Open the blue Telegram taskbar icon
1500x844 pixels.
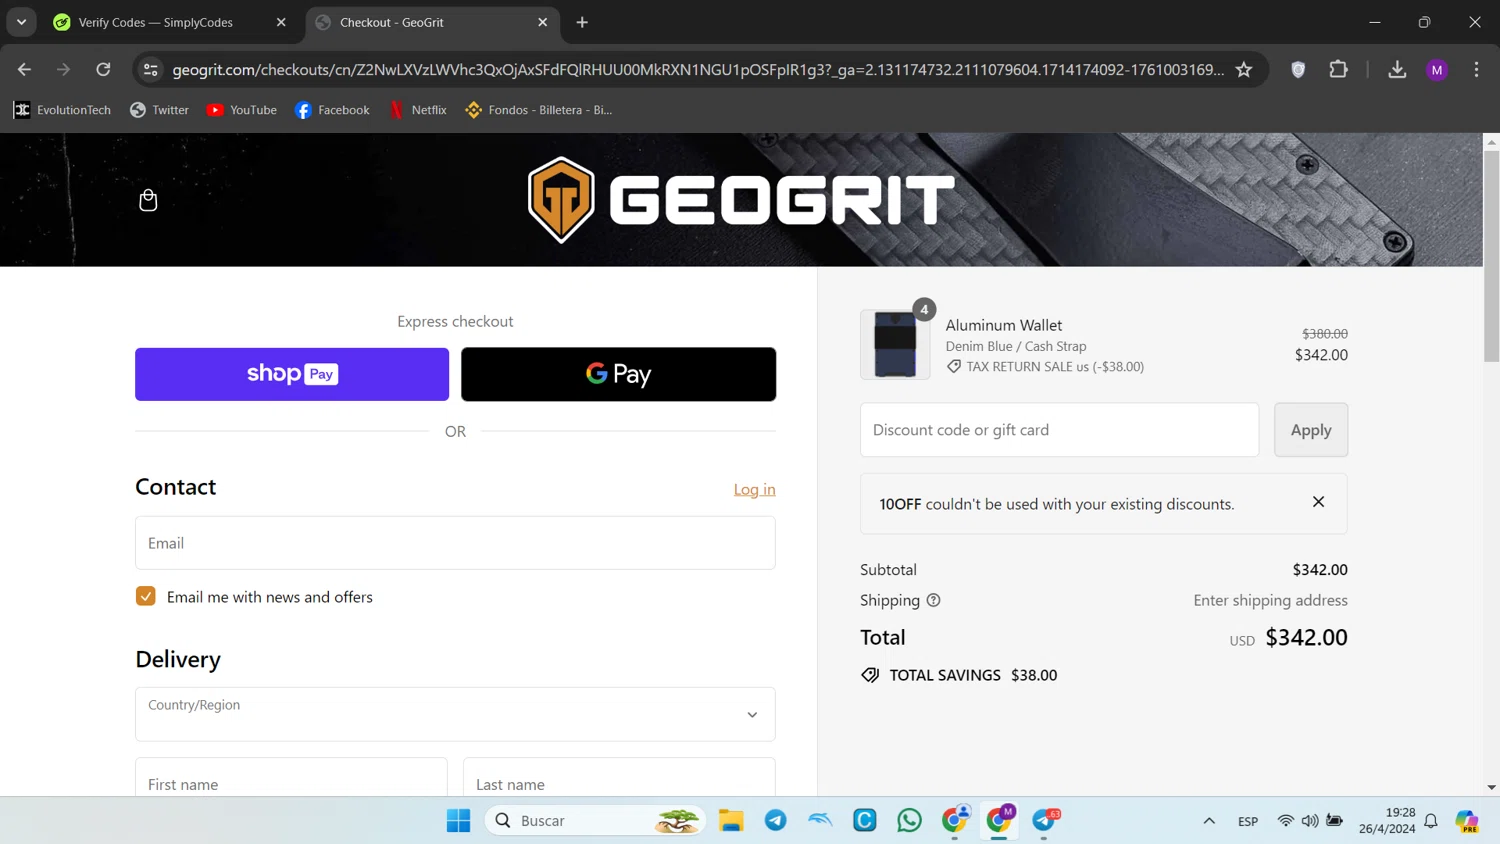pos(775,820)
